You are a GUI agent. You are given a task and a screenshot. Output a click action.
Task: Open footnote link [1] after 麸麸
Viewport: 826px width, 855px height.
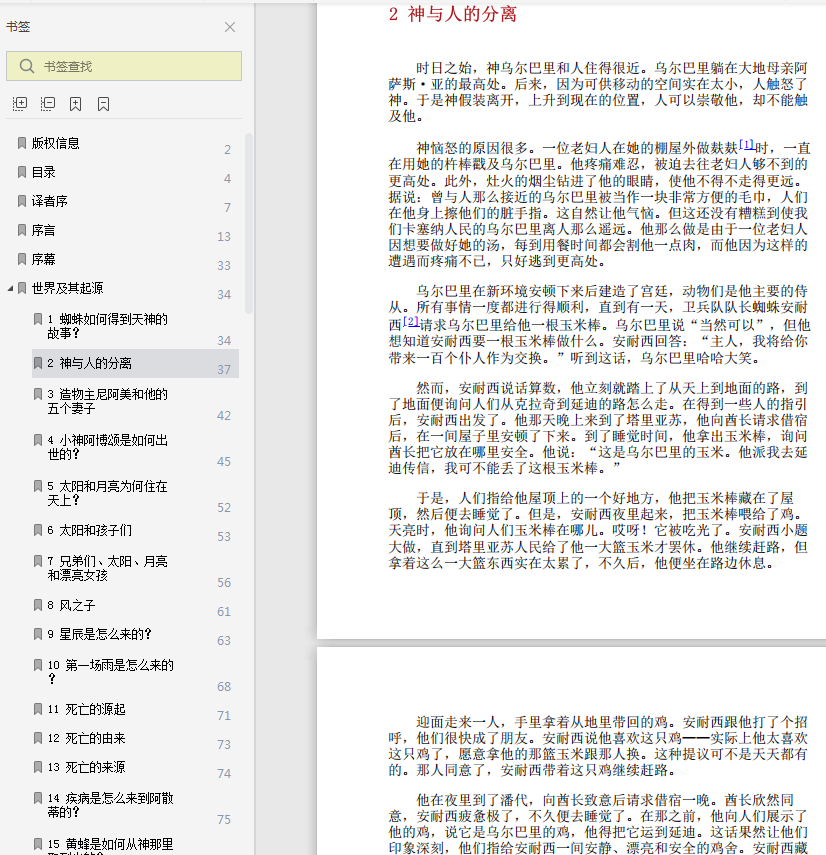[x=747, y=145]
